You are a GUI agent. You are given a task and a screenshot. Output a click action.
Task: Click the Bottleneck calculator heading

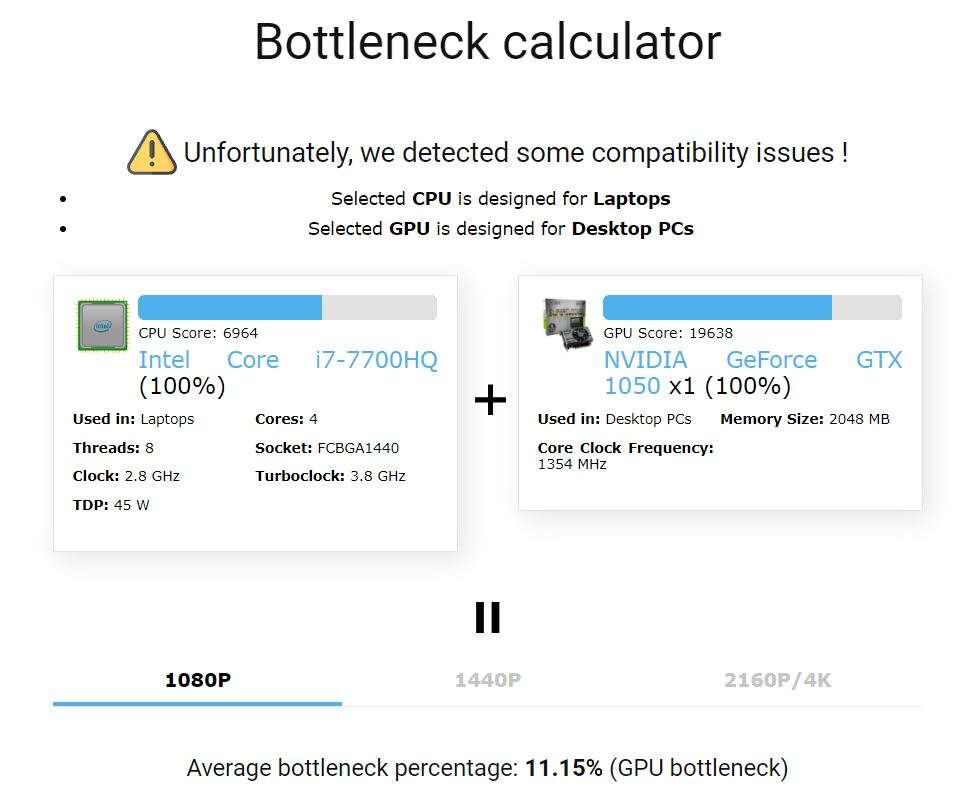point(488,42)
